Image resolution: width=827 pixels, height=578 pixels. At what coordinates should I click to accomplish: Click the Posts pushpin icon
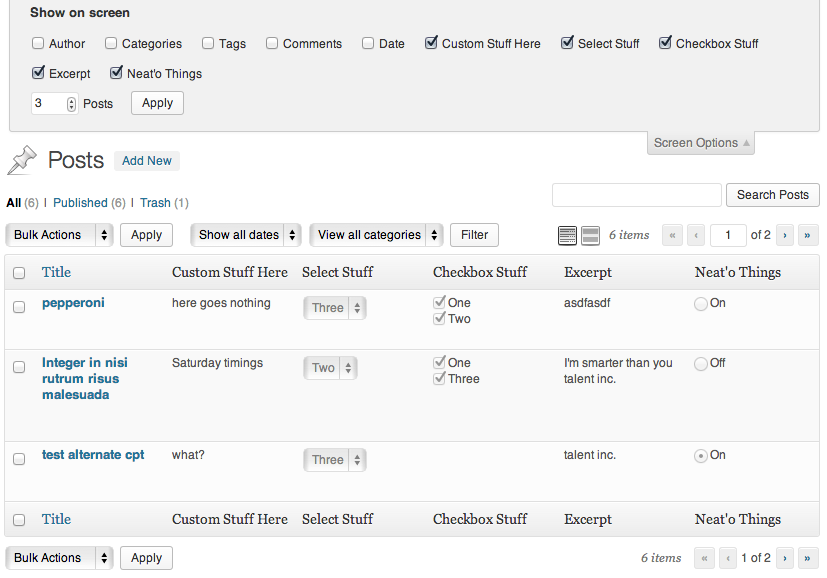(x=22, y=160)
